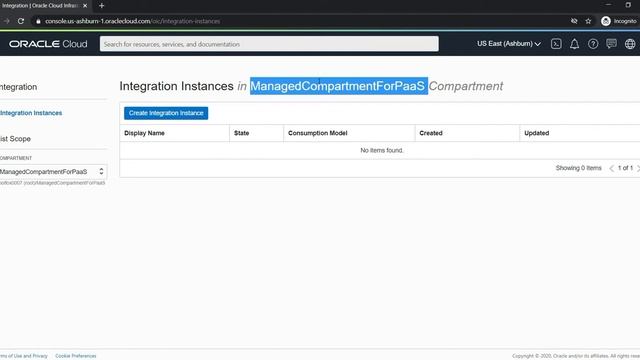Image resolution: width=640 pixels, height=360 pixels.
Task: Open the ManagedCompartmentForPaaS compartment selector
Action: point(53,171)
